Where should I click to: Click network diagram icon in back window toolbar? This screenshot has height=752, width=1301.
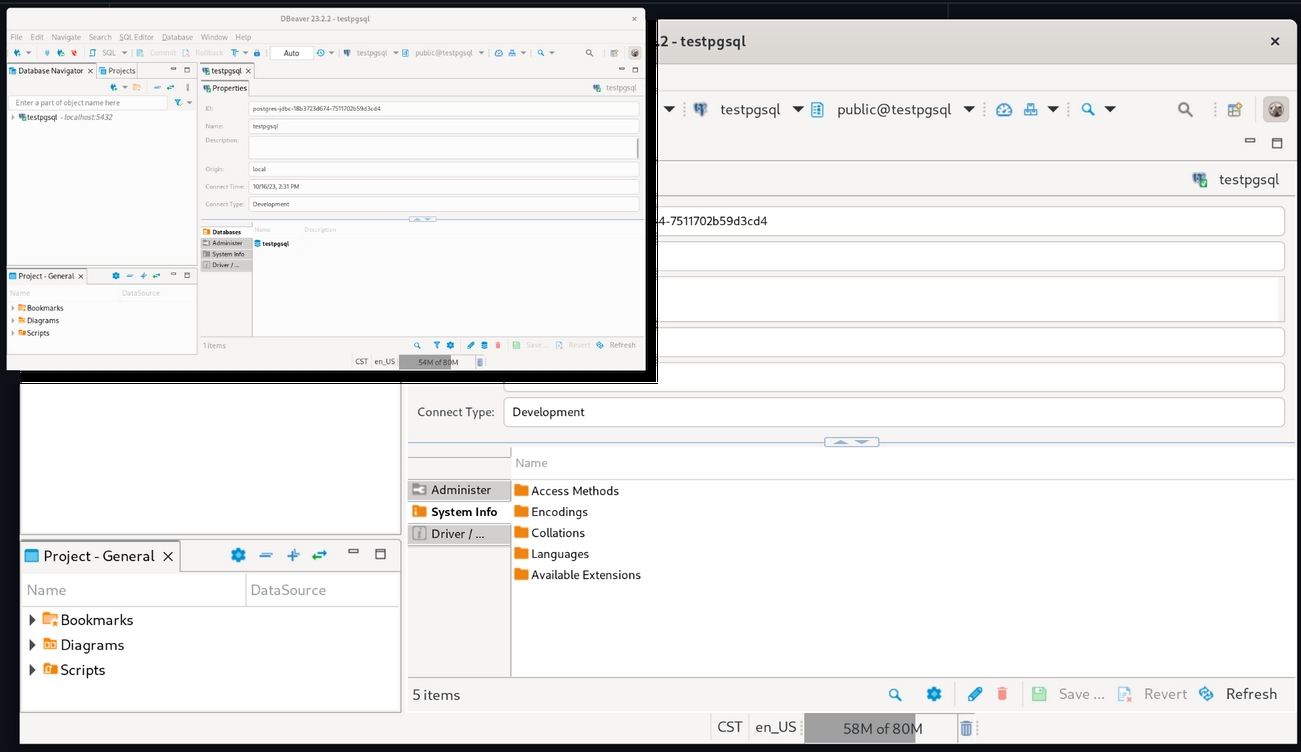[1031, 110]
